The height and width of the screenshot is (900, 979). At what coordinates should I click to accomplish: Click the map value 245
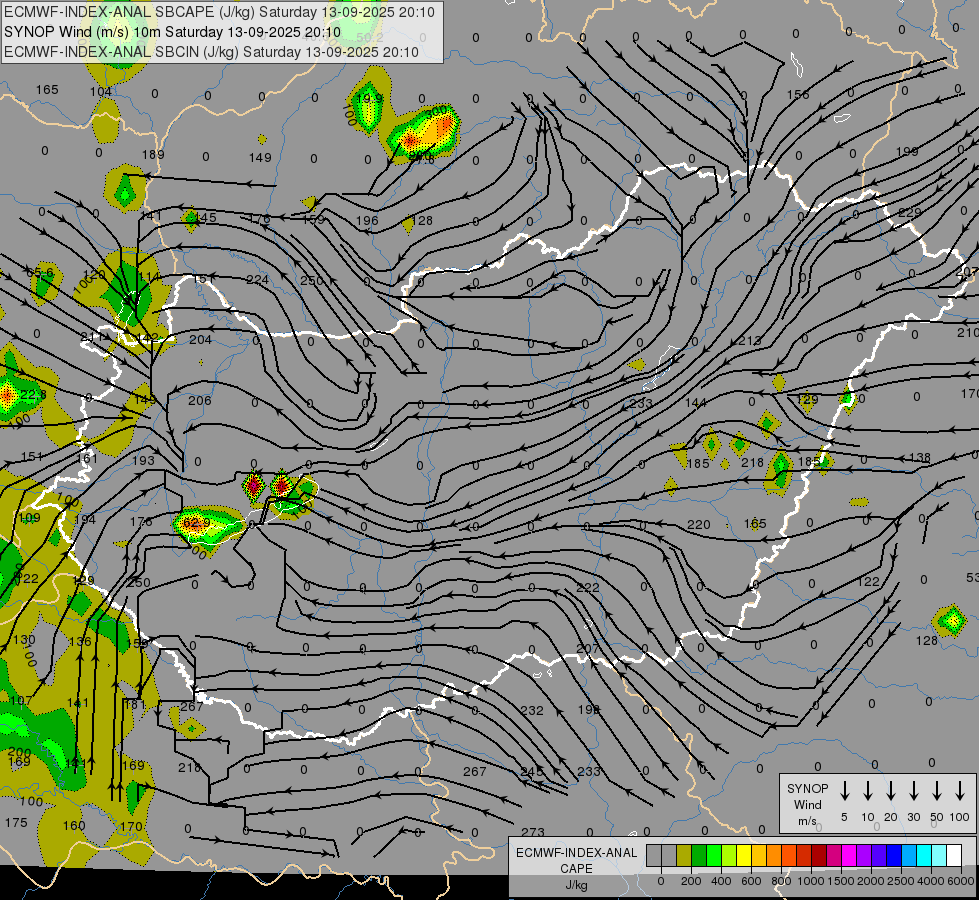pos(532,771)
